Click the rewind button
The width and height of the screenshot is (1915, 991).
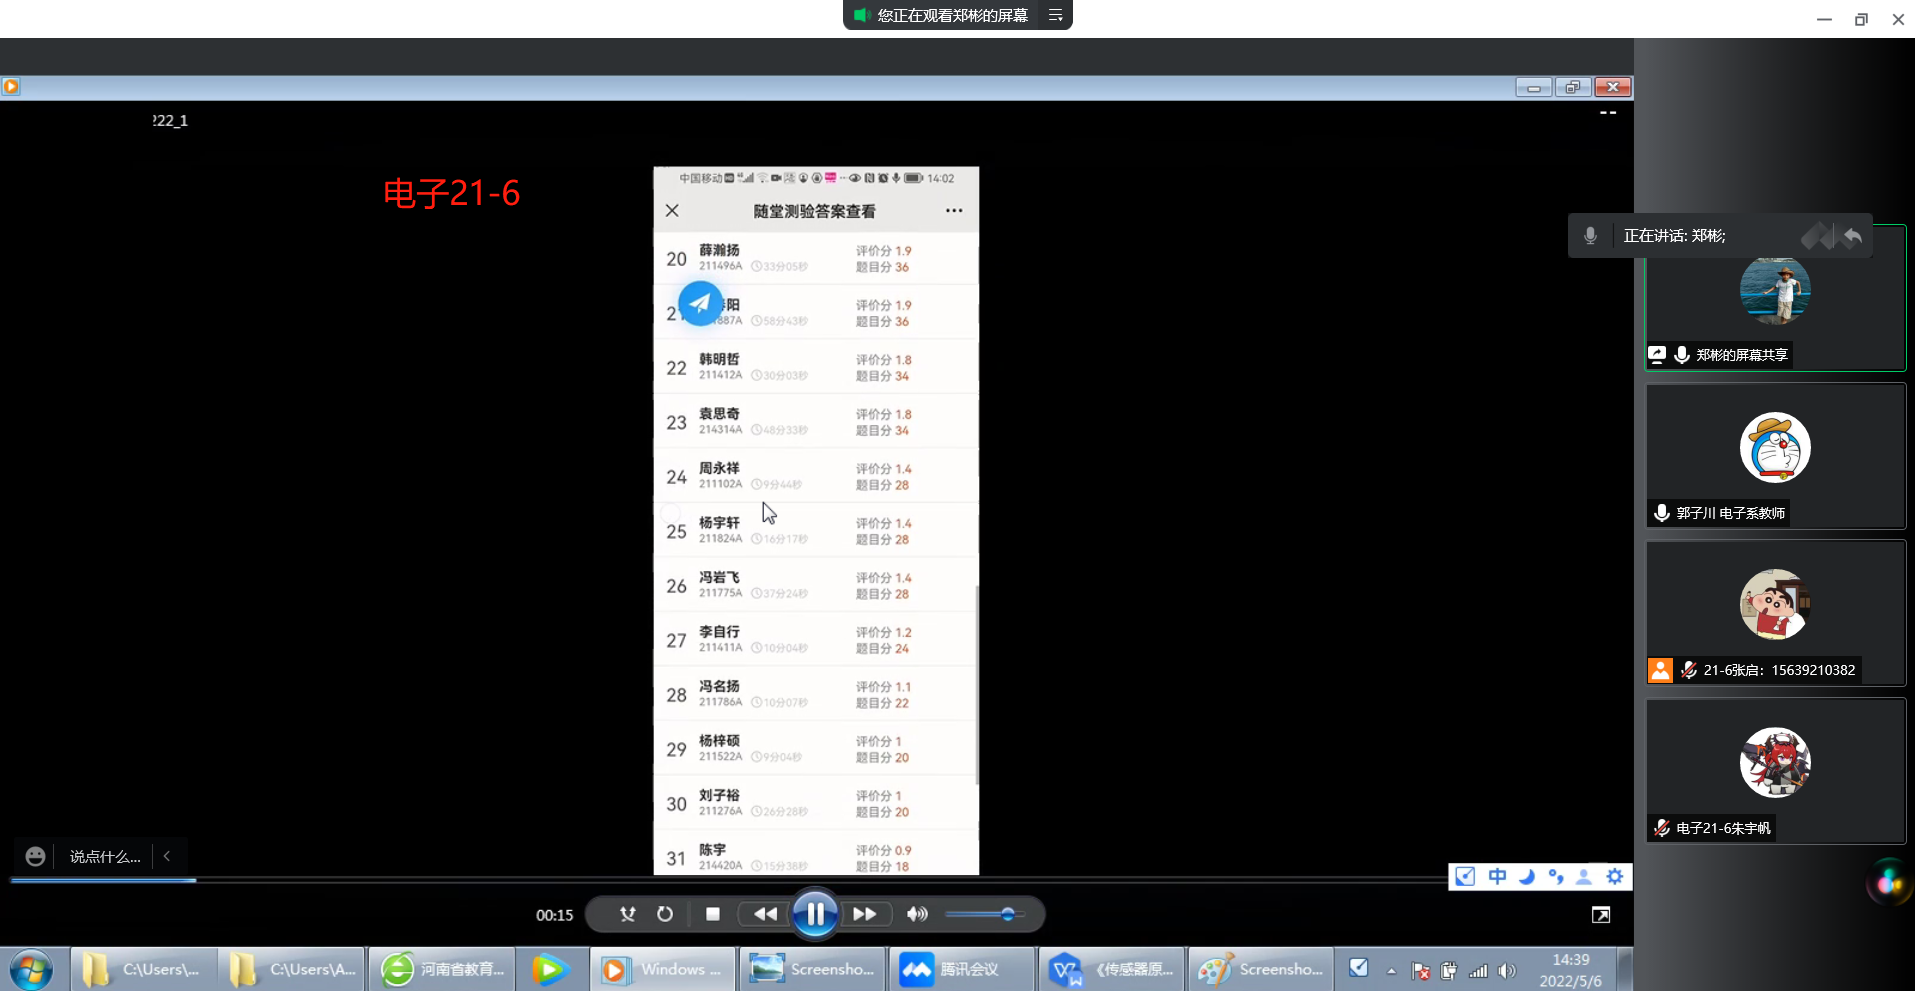(x=765, y=914)
